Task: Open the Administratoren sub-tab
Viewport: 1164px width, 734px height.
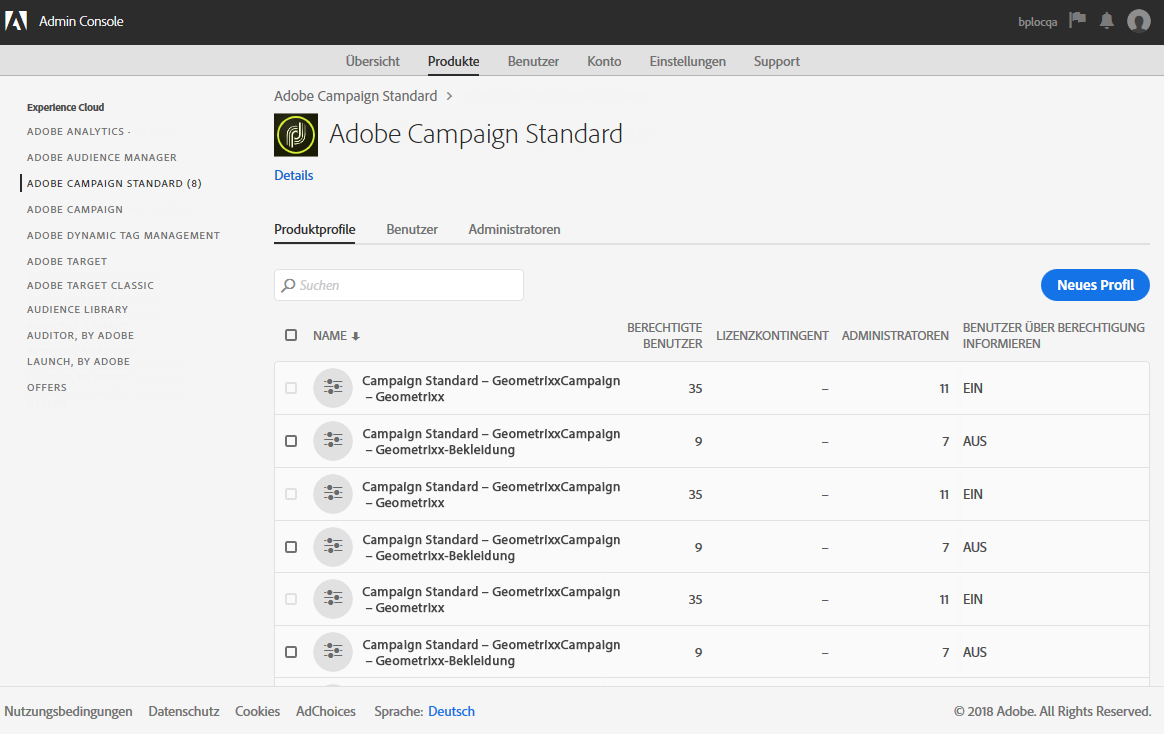Action: pos(514,229)
